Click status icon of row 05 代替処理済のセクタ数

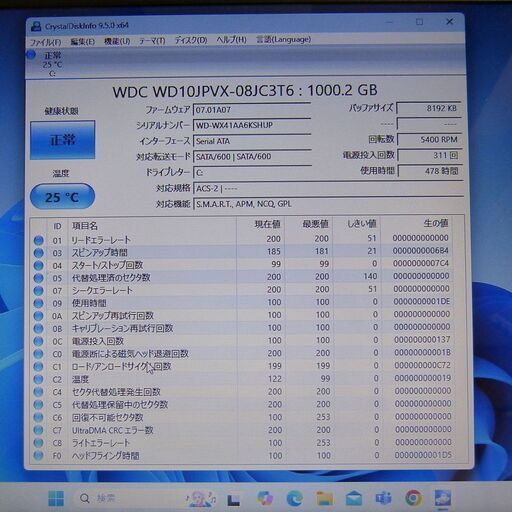[x=39, y=278]
